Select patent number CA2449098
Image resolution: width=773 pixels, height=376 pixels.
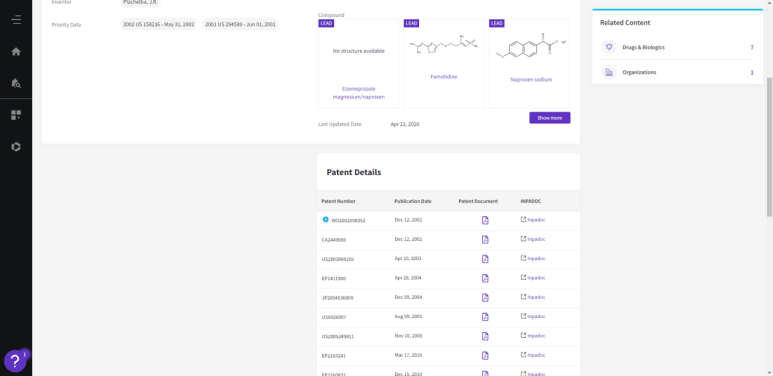click(x=333, y=239)
